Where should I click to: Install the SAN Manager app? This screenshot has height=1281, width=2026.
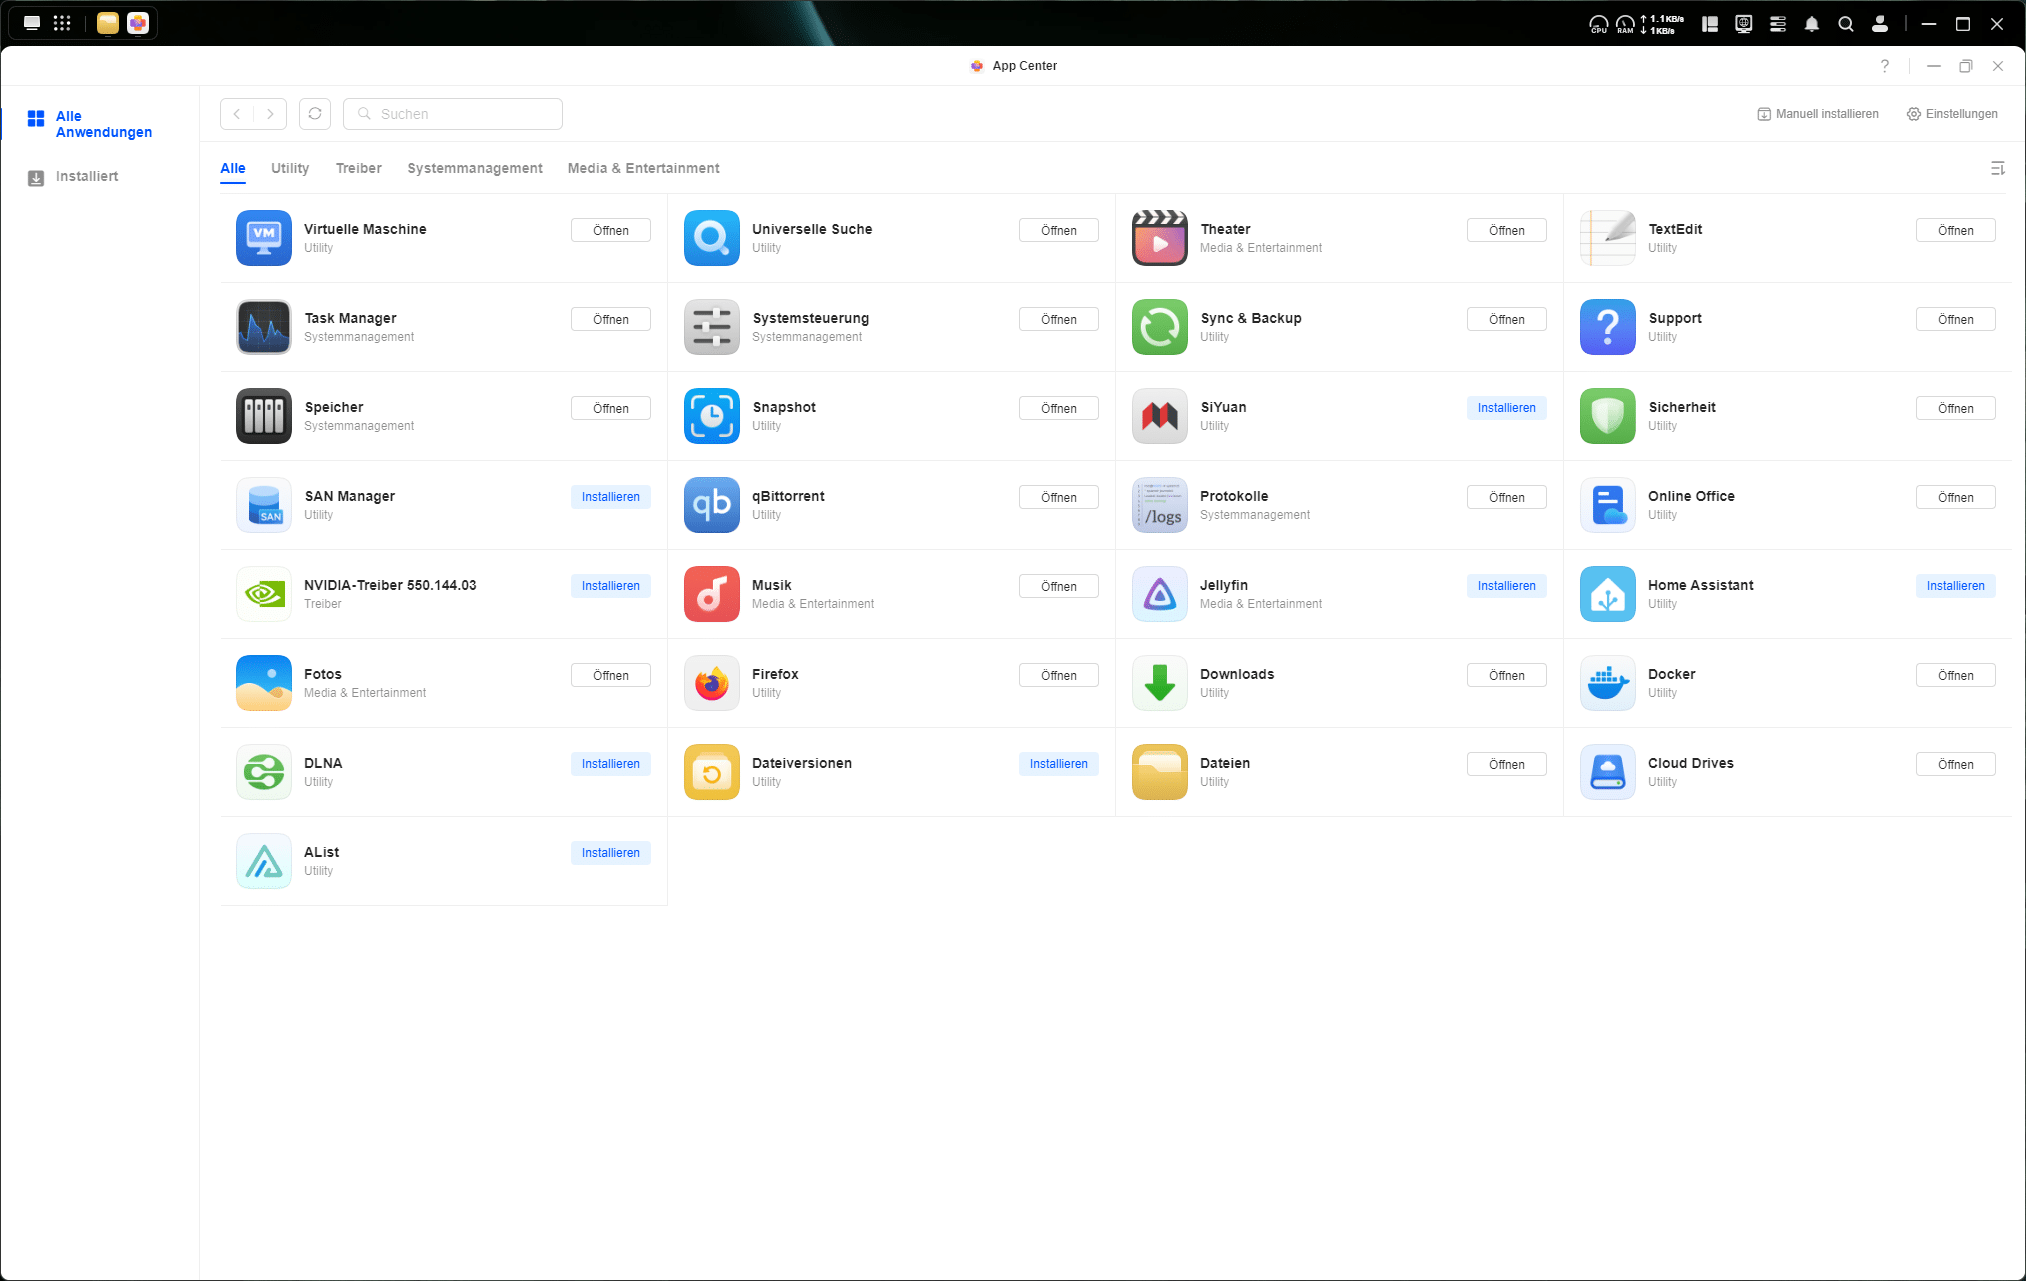tap(610, 497)
